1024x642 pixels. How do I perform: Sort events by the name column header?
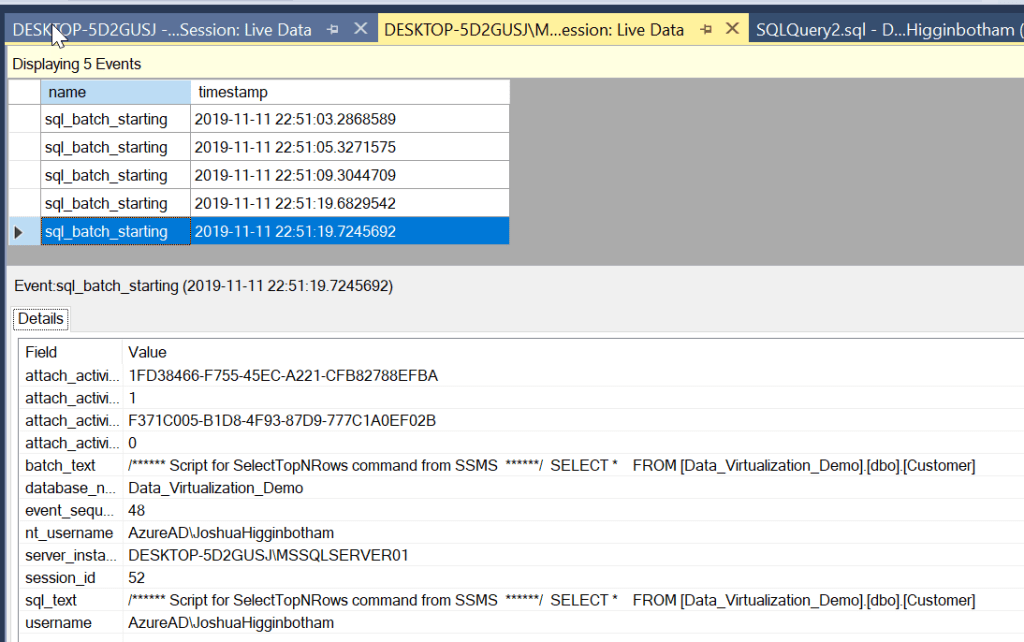pyautogui.click(x=115, y=92)
